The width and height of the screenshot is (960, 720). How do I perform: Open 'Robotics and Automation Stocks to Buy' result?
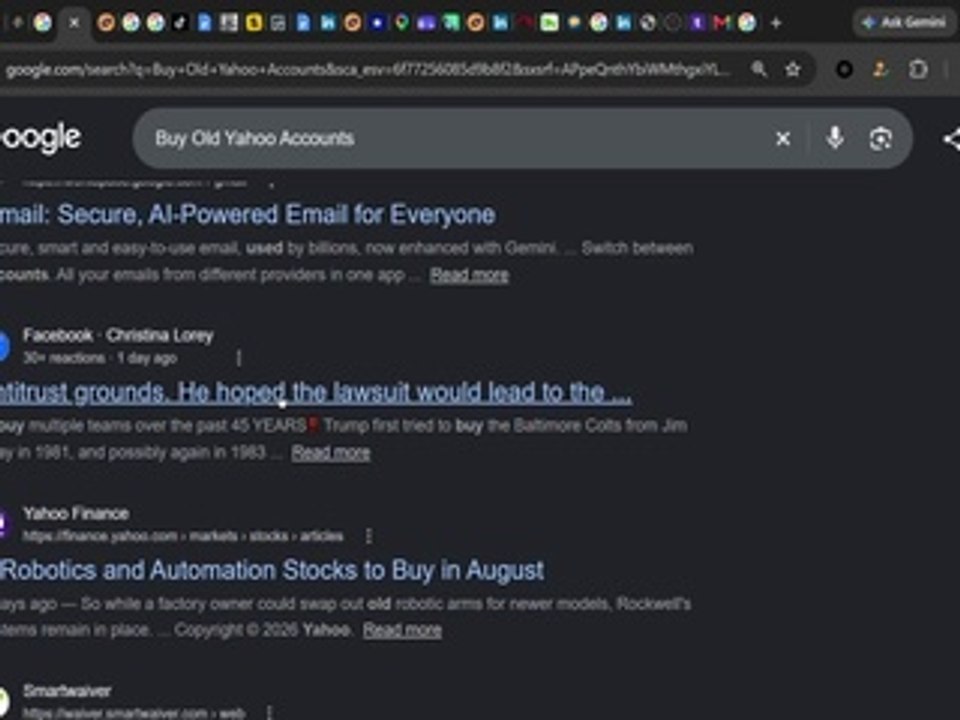pyautogui.click(x=272, y=571)
